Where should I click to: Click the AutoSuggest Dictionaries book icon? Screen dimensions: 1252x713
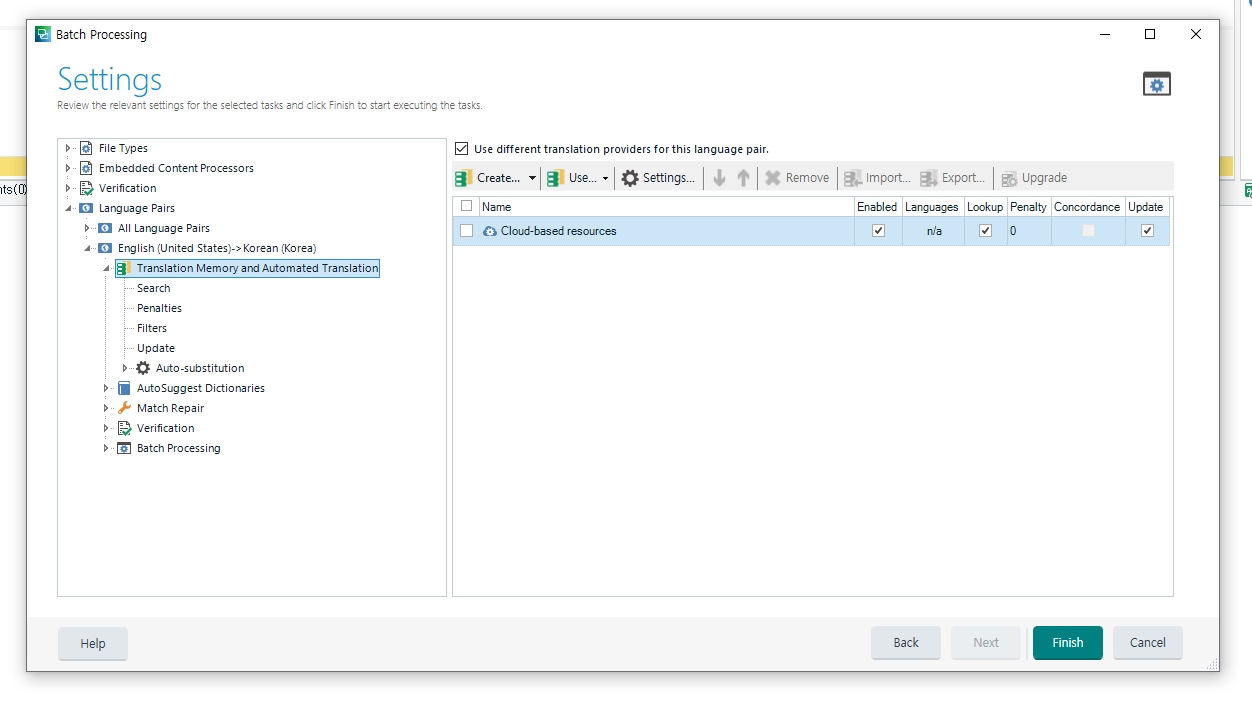124,388
